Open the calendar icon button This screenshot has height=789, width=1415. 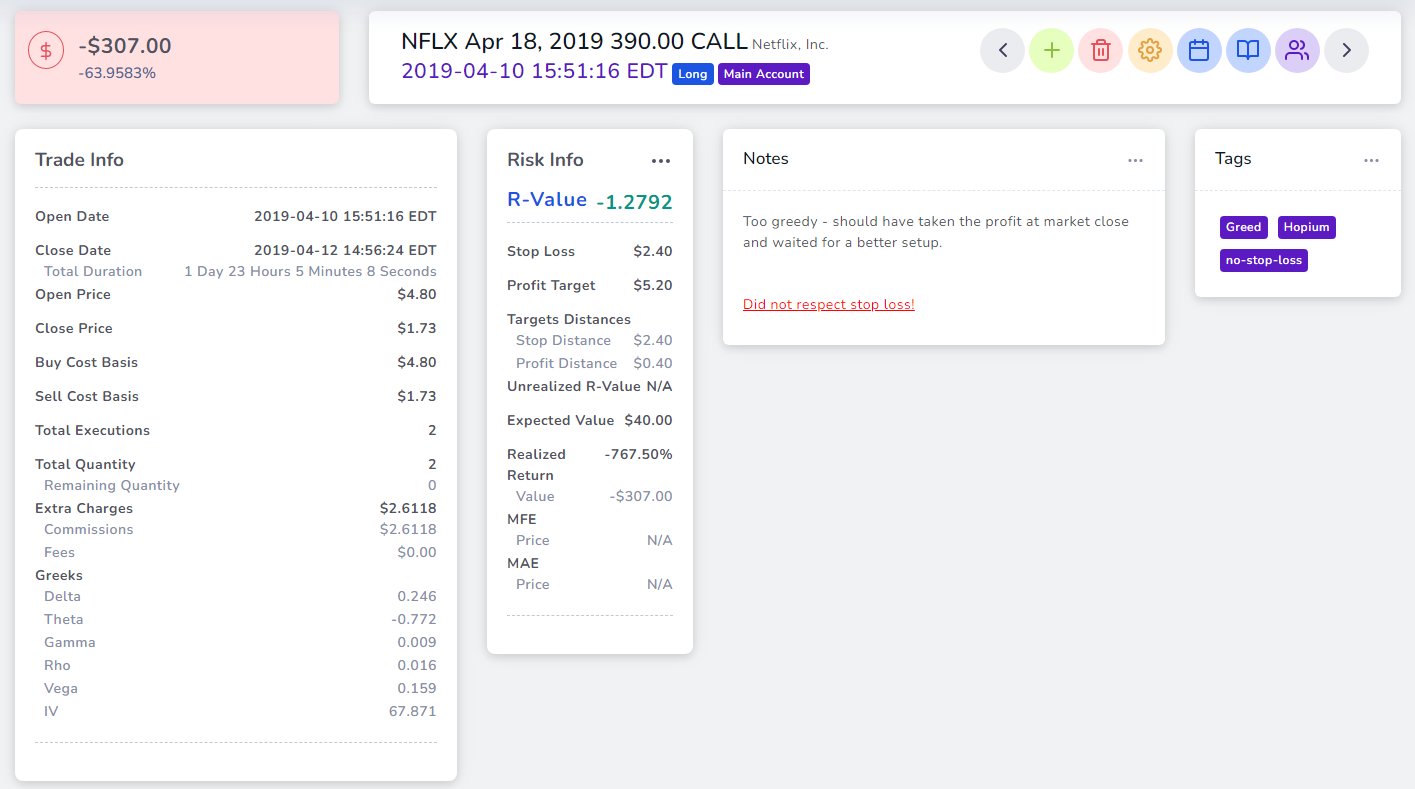point(1199,49)
